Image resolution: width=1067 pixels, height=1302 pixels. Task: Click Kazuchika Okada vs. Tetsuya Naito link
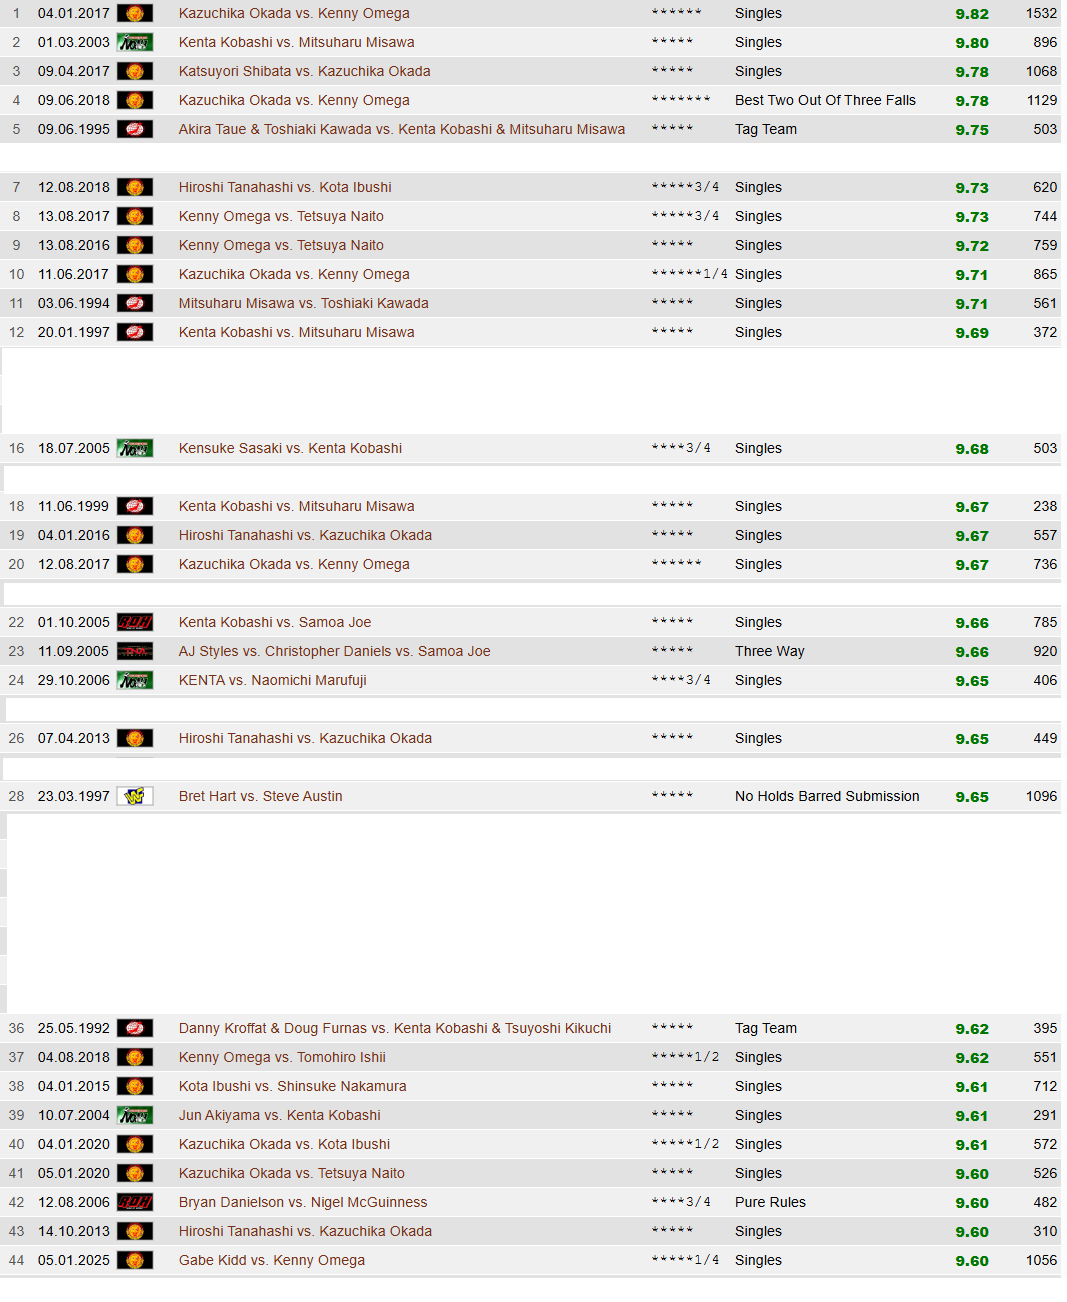(x=292, y=1173)
